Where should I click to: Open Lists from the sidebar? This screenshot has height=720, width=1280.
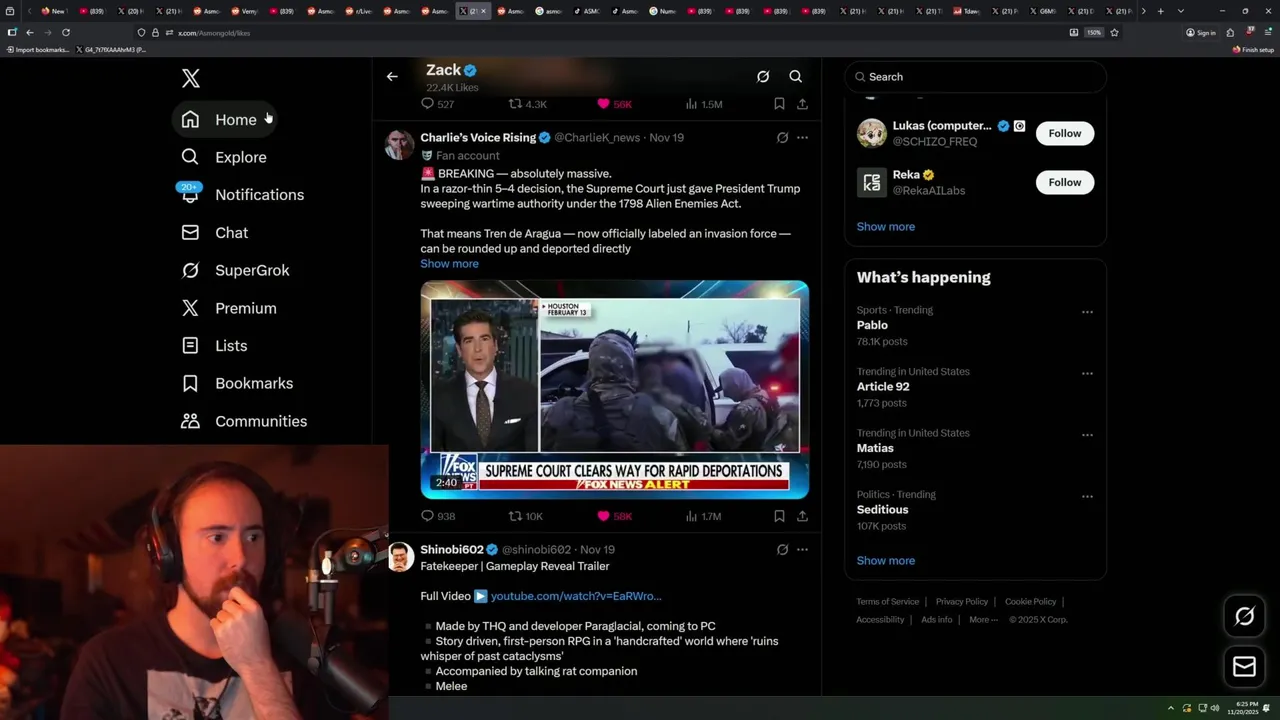[x=214, y=346]
